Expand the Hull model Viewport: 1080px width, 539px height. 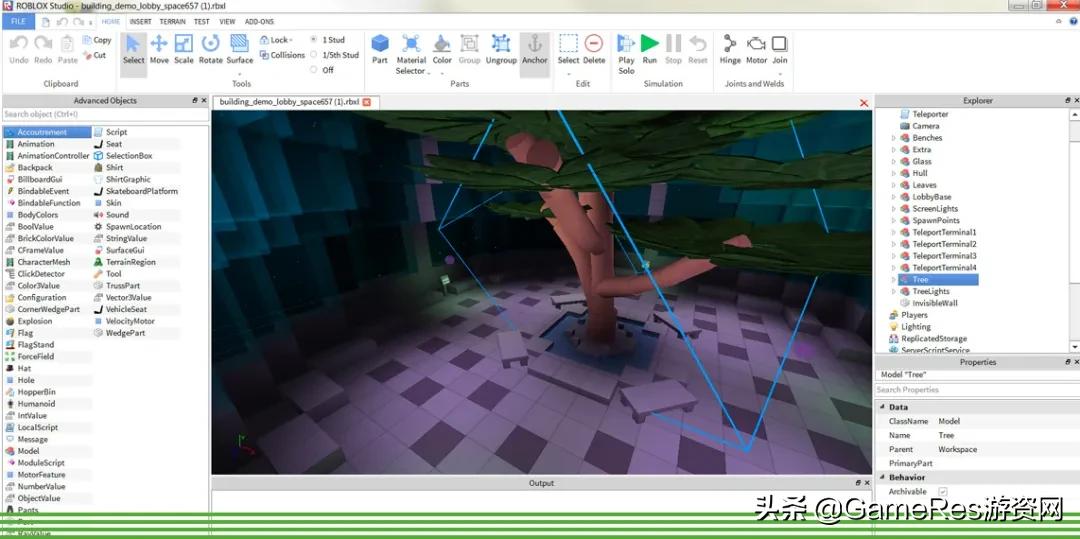coord(893,173)
